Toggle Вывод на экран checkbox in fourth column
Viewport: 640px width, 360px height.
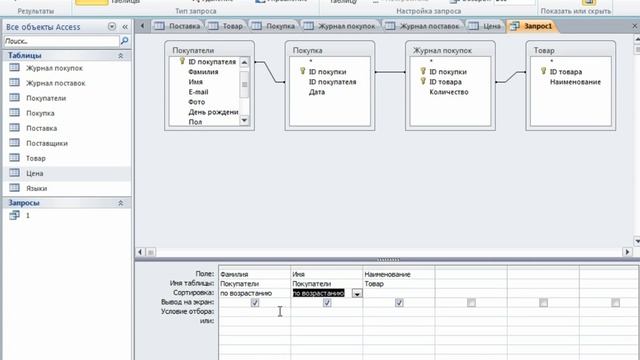[x=471, y=303]
